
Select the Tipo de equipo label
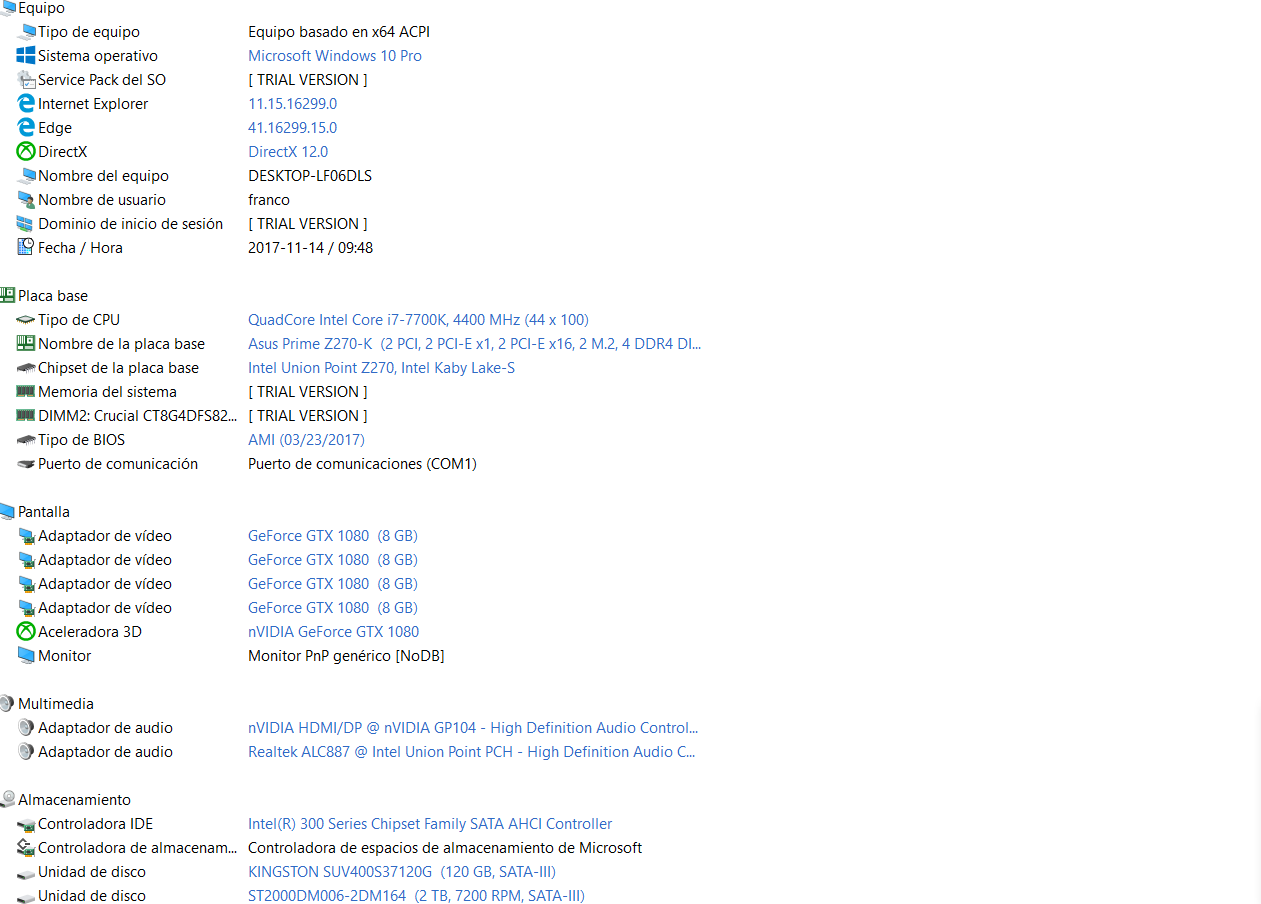click(89, 32)
